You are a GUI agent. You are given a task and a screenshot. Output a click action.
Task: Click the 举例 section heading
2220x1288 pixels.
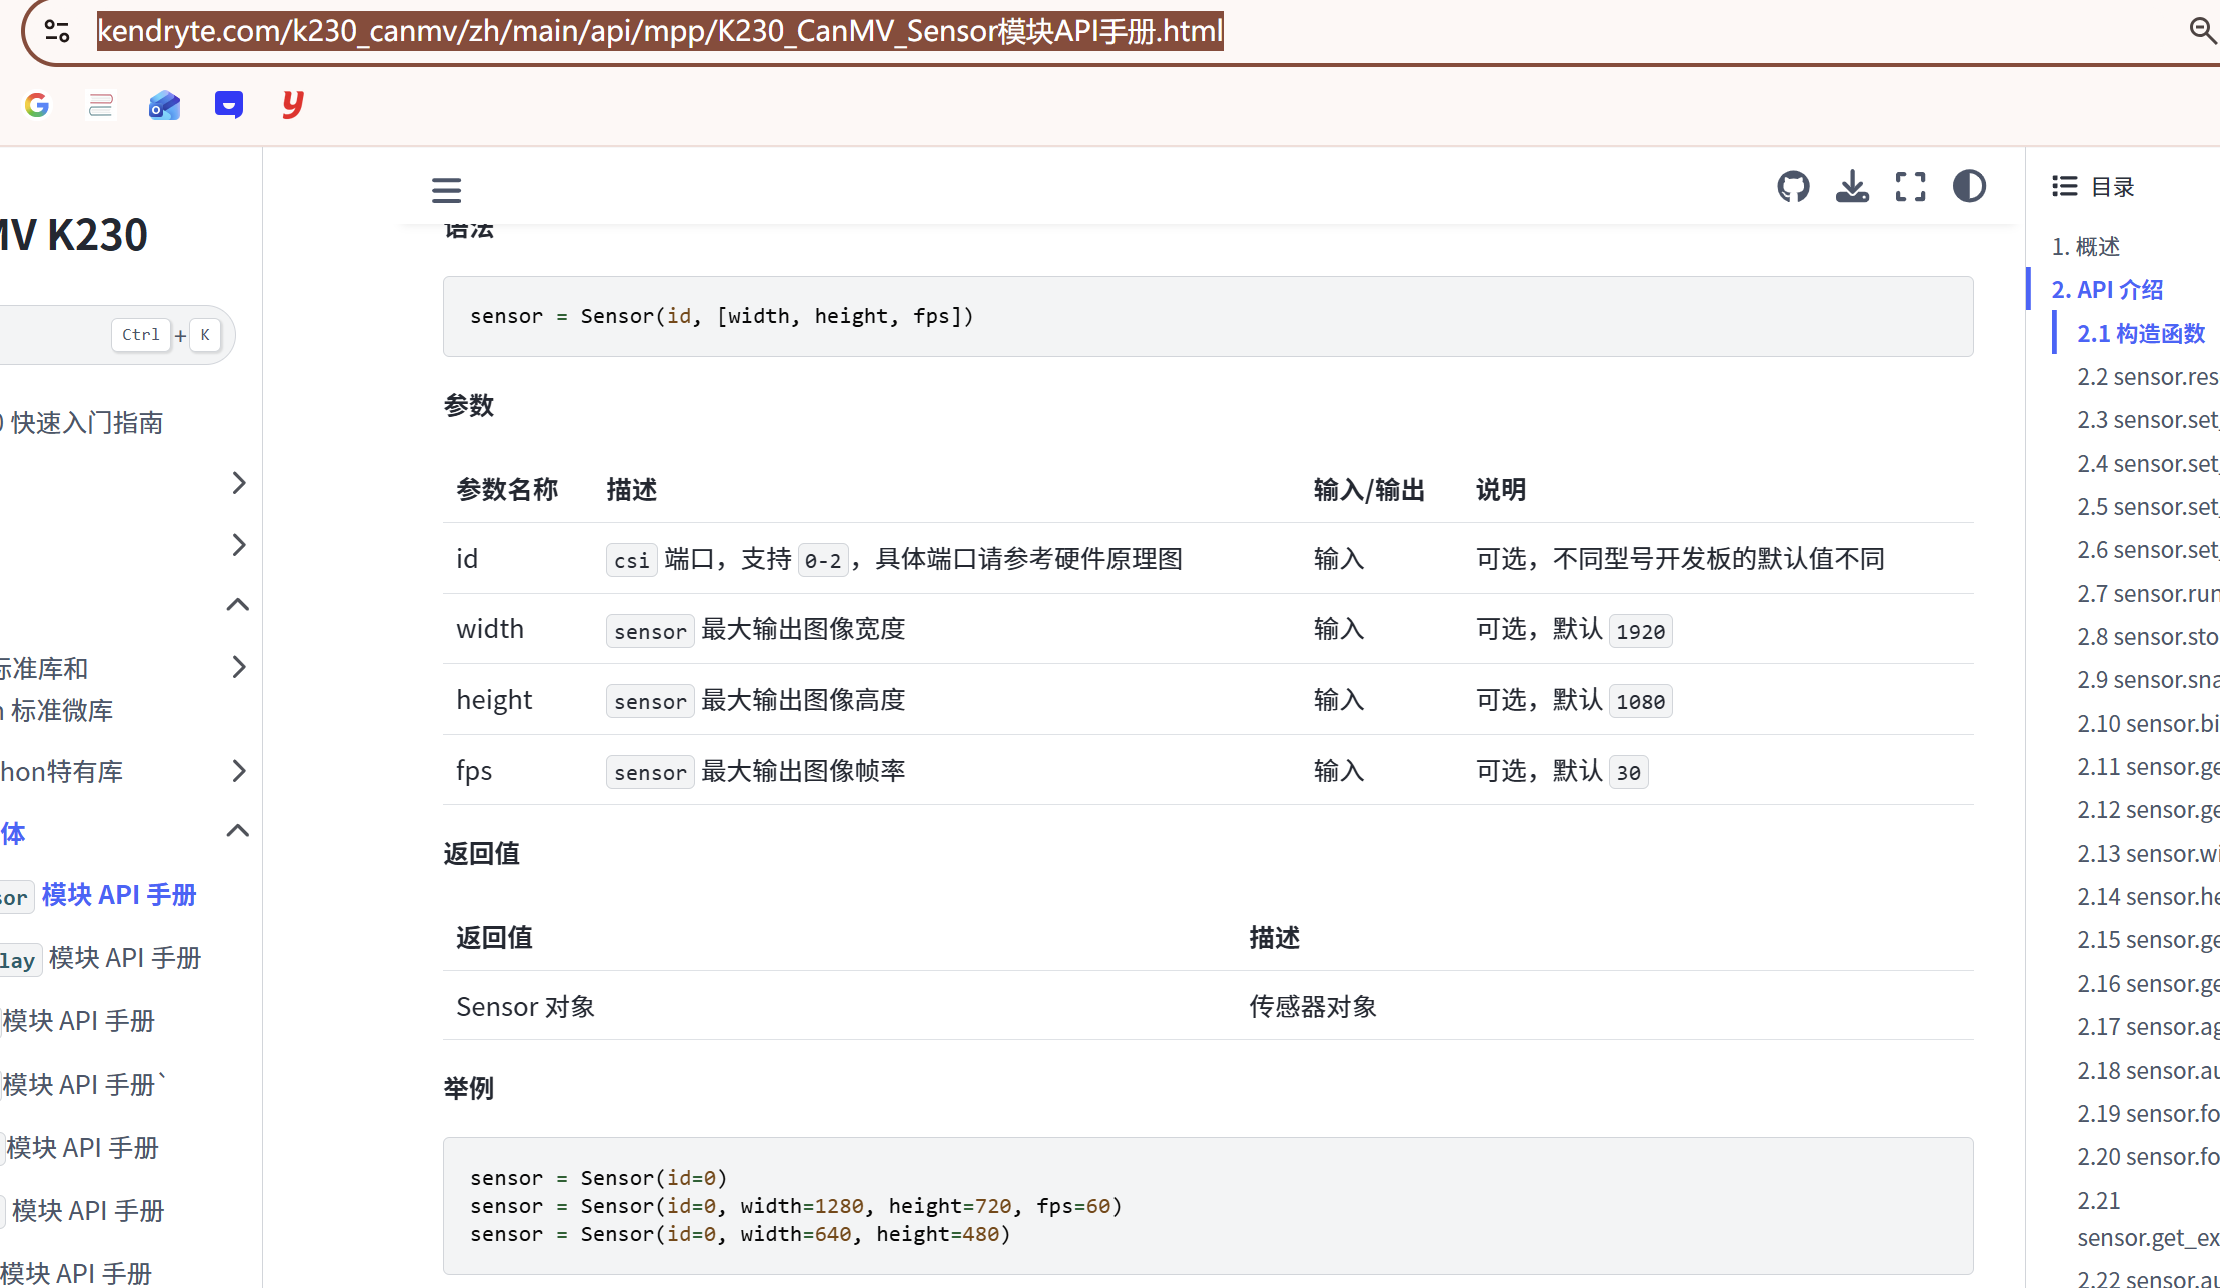click(x=469, y=1088)
